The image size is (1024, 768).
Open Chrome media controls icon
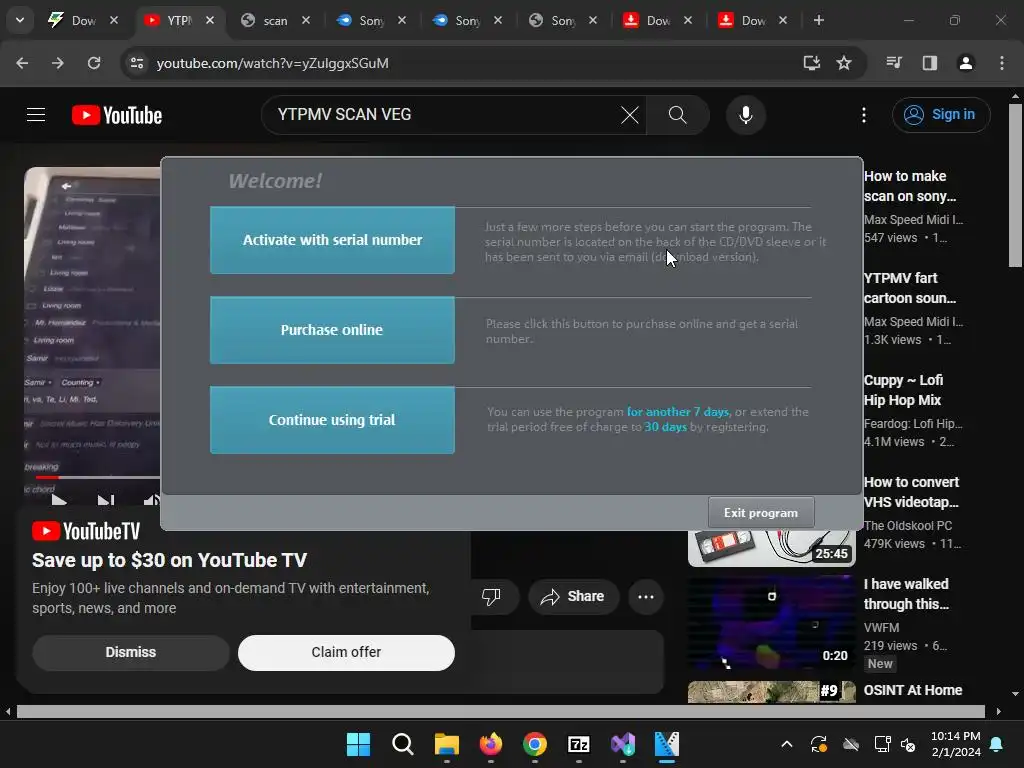[894, 63]
